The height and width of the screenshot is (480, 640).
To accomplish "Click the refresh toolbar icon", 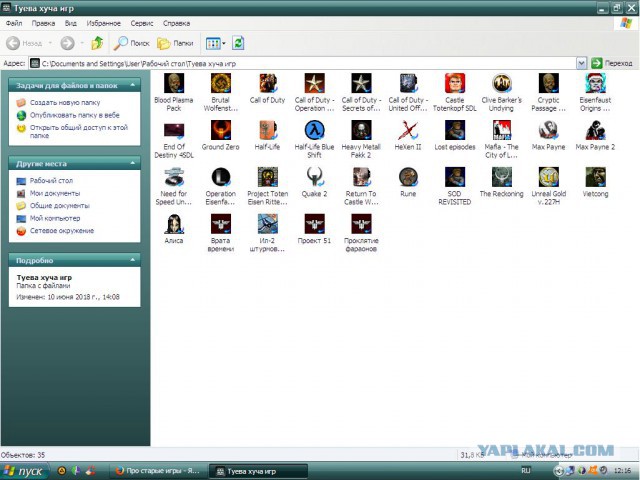I will (x=238, y=43).
